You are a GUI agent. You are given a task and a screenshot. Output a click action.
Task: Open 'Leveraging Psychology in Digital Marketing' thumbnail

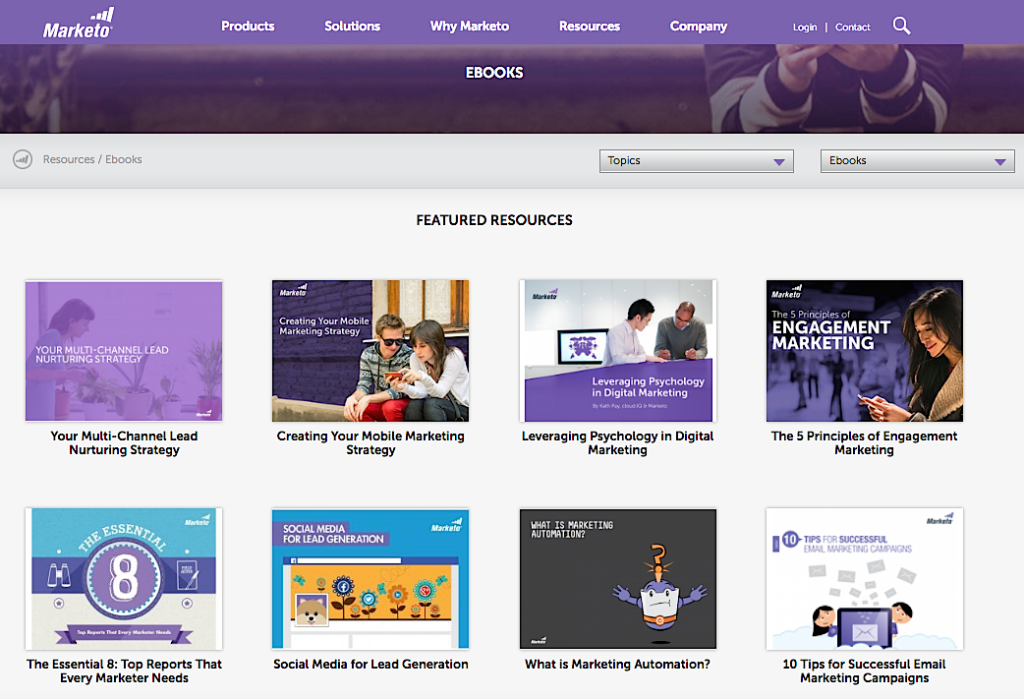pyautogui.click(x=617, y=350)
